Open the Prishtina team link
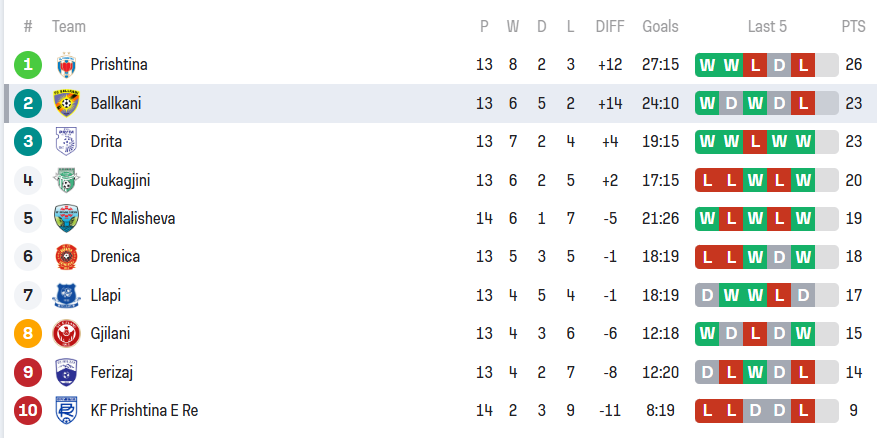This screenshot has height=438, width=877. pos(119,65)
